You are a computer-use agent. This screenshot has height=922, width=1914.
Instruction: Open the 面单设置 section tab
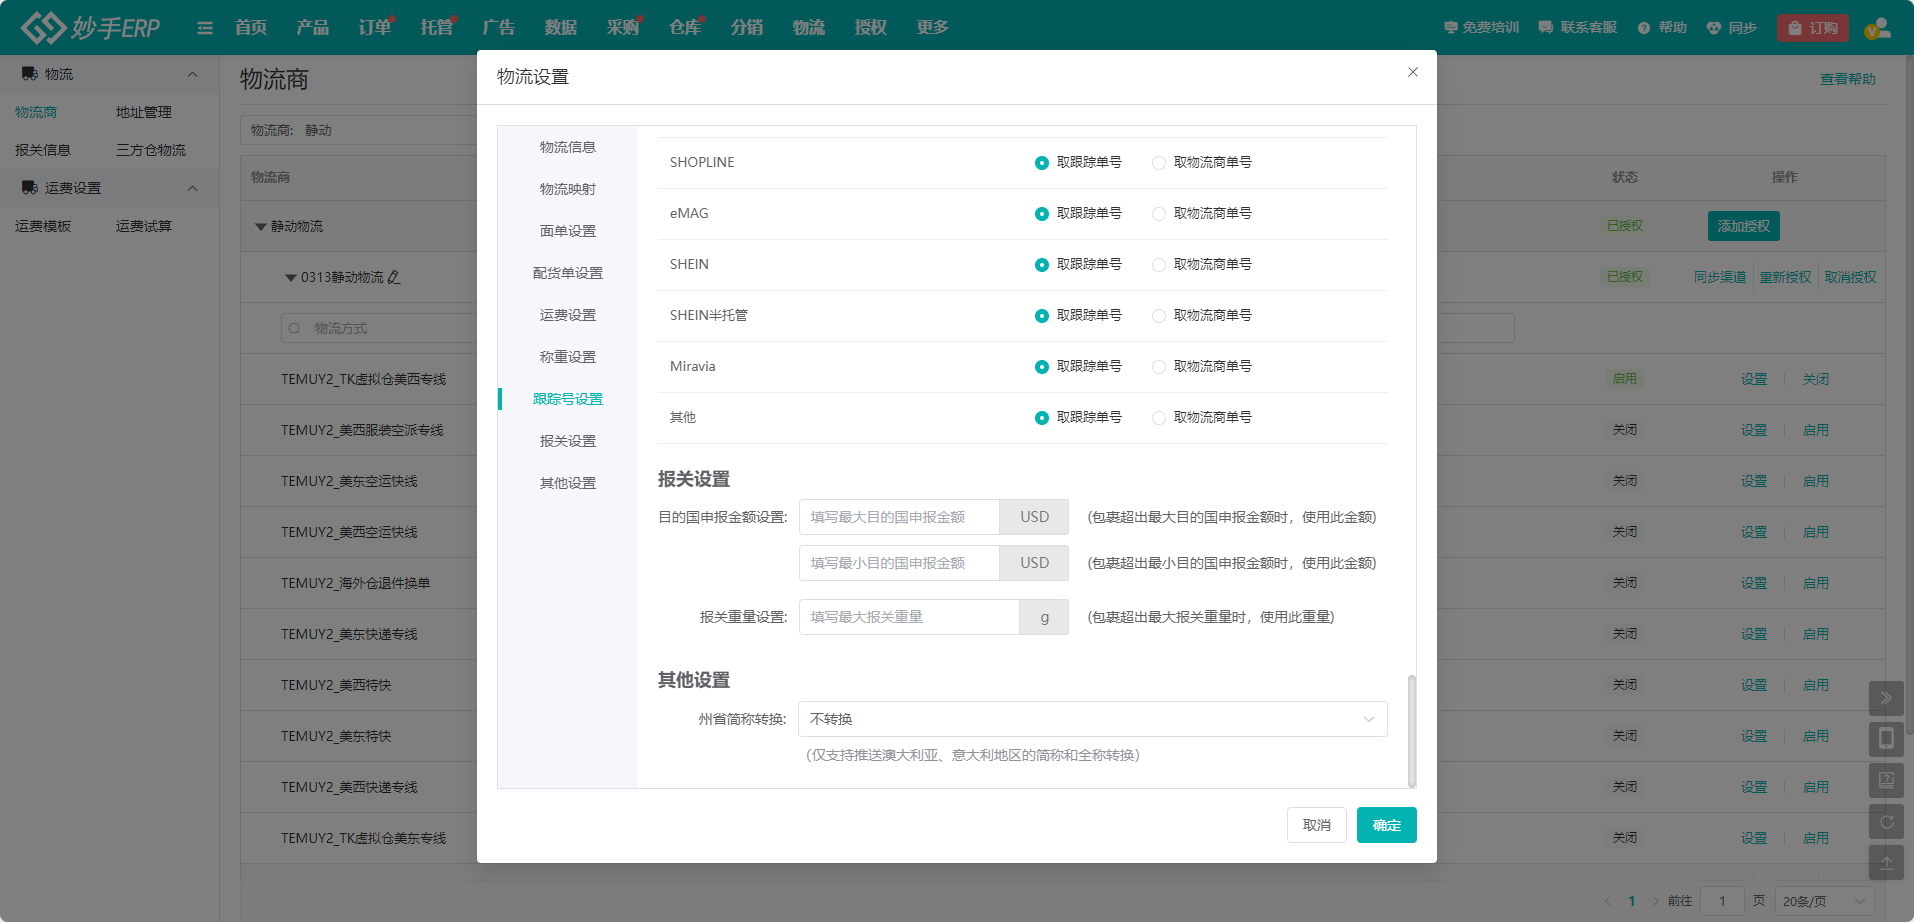pyautogui.click(x=568, y=231)
